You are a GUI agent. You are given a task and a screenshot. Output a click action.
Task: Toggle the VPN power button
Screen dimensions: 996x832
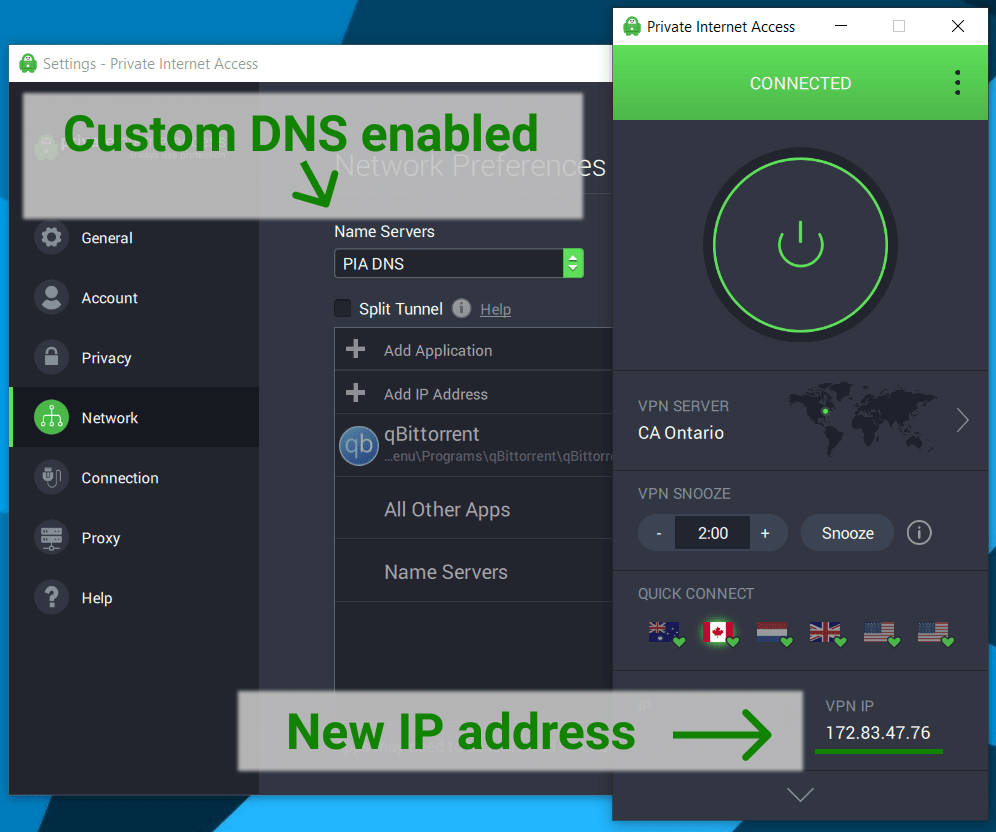click(x=800, y=245)
